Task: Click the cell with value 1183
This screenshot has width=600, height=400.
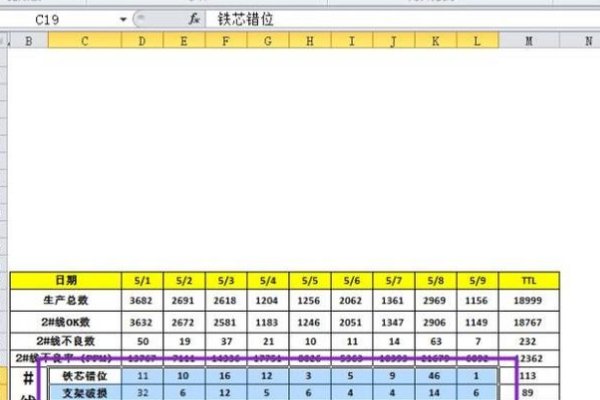Action: (x=268, y=322)
